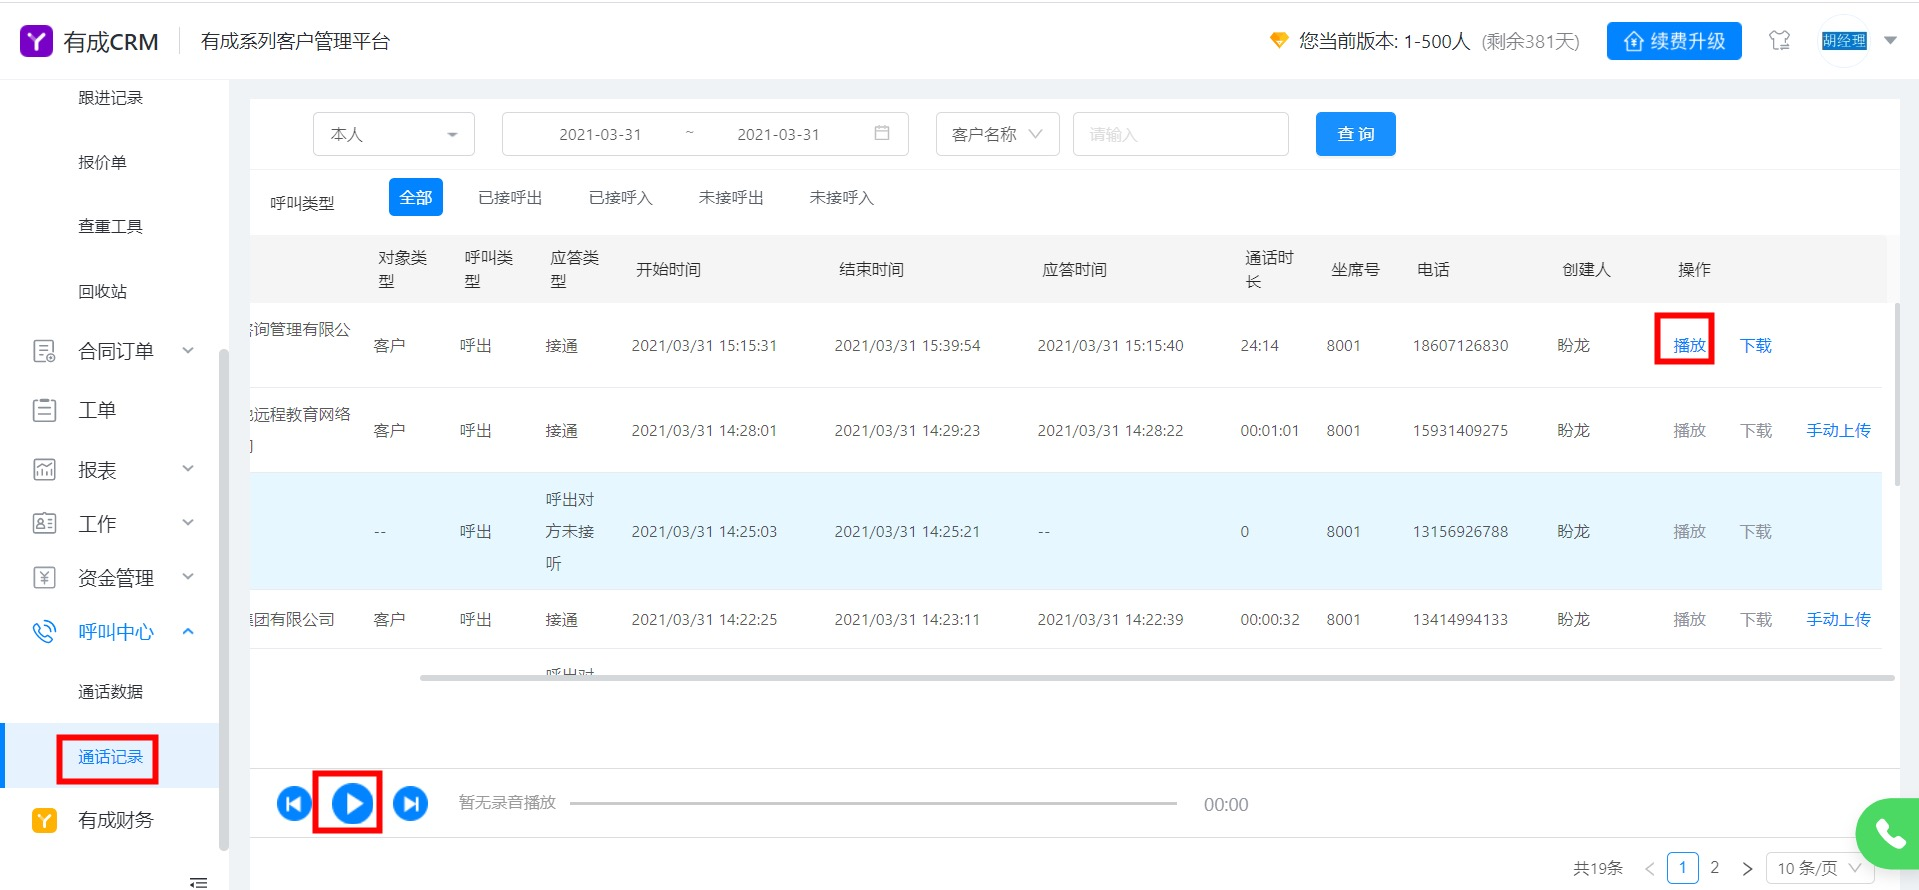Click the 有成财务 yellow icon

[45, 820]
